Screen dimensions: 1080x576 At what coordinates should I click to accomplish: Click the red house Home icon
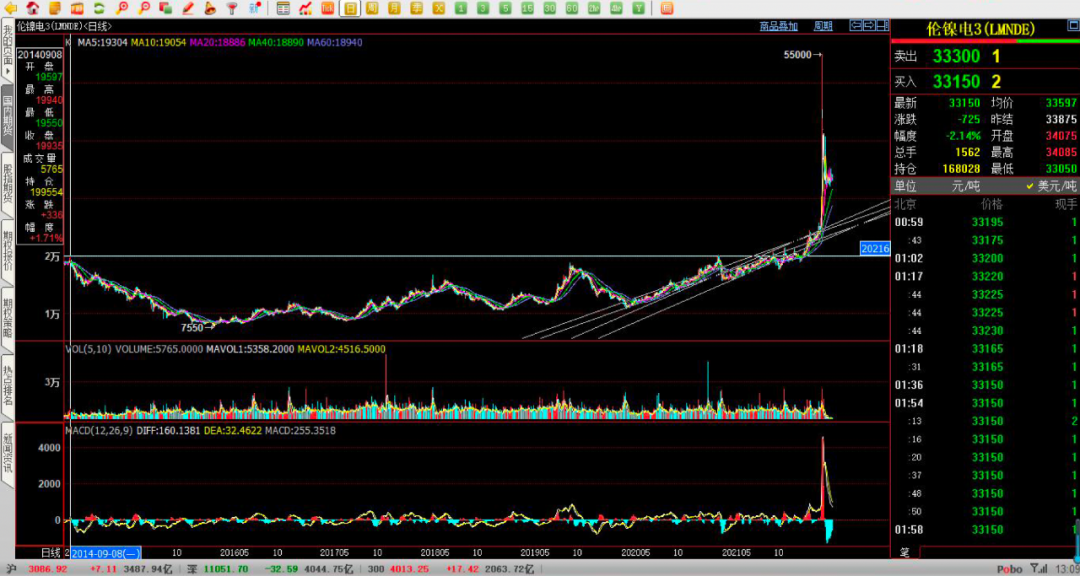tap(33, 8)
